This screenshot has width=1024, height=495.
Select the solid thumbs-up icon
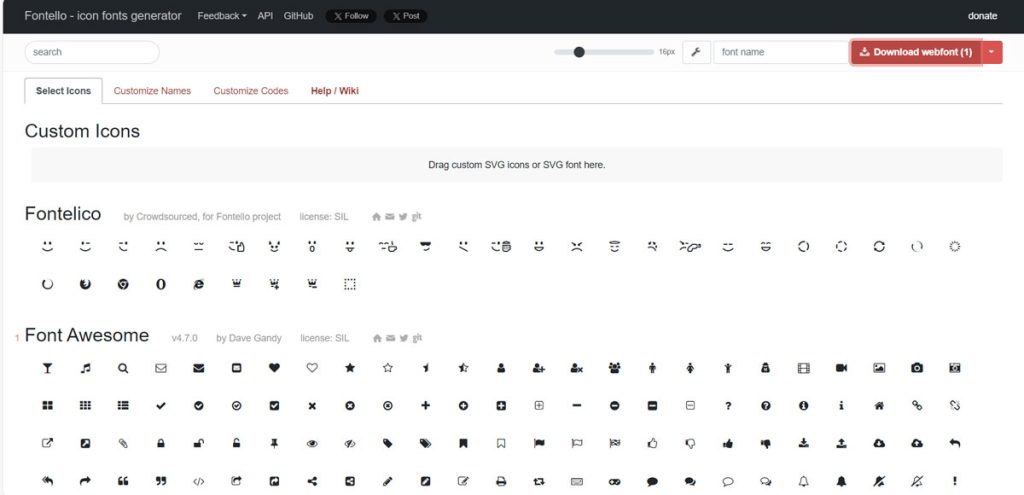click(728, 443)
